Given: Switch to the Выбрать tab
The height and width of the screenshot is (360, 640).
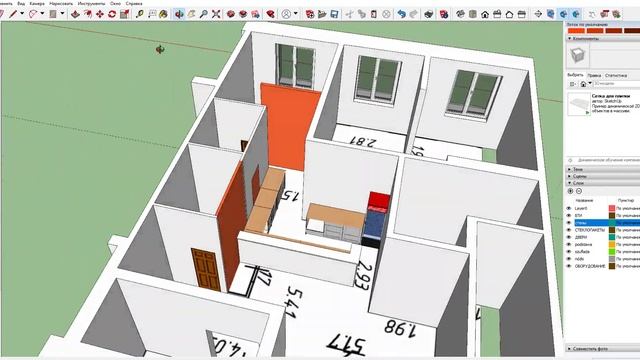Looking at the screenshot, I should (x=576, y=76).
